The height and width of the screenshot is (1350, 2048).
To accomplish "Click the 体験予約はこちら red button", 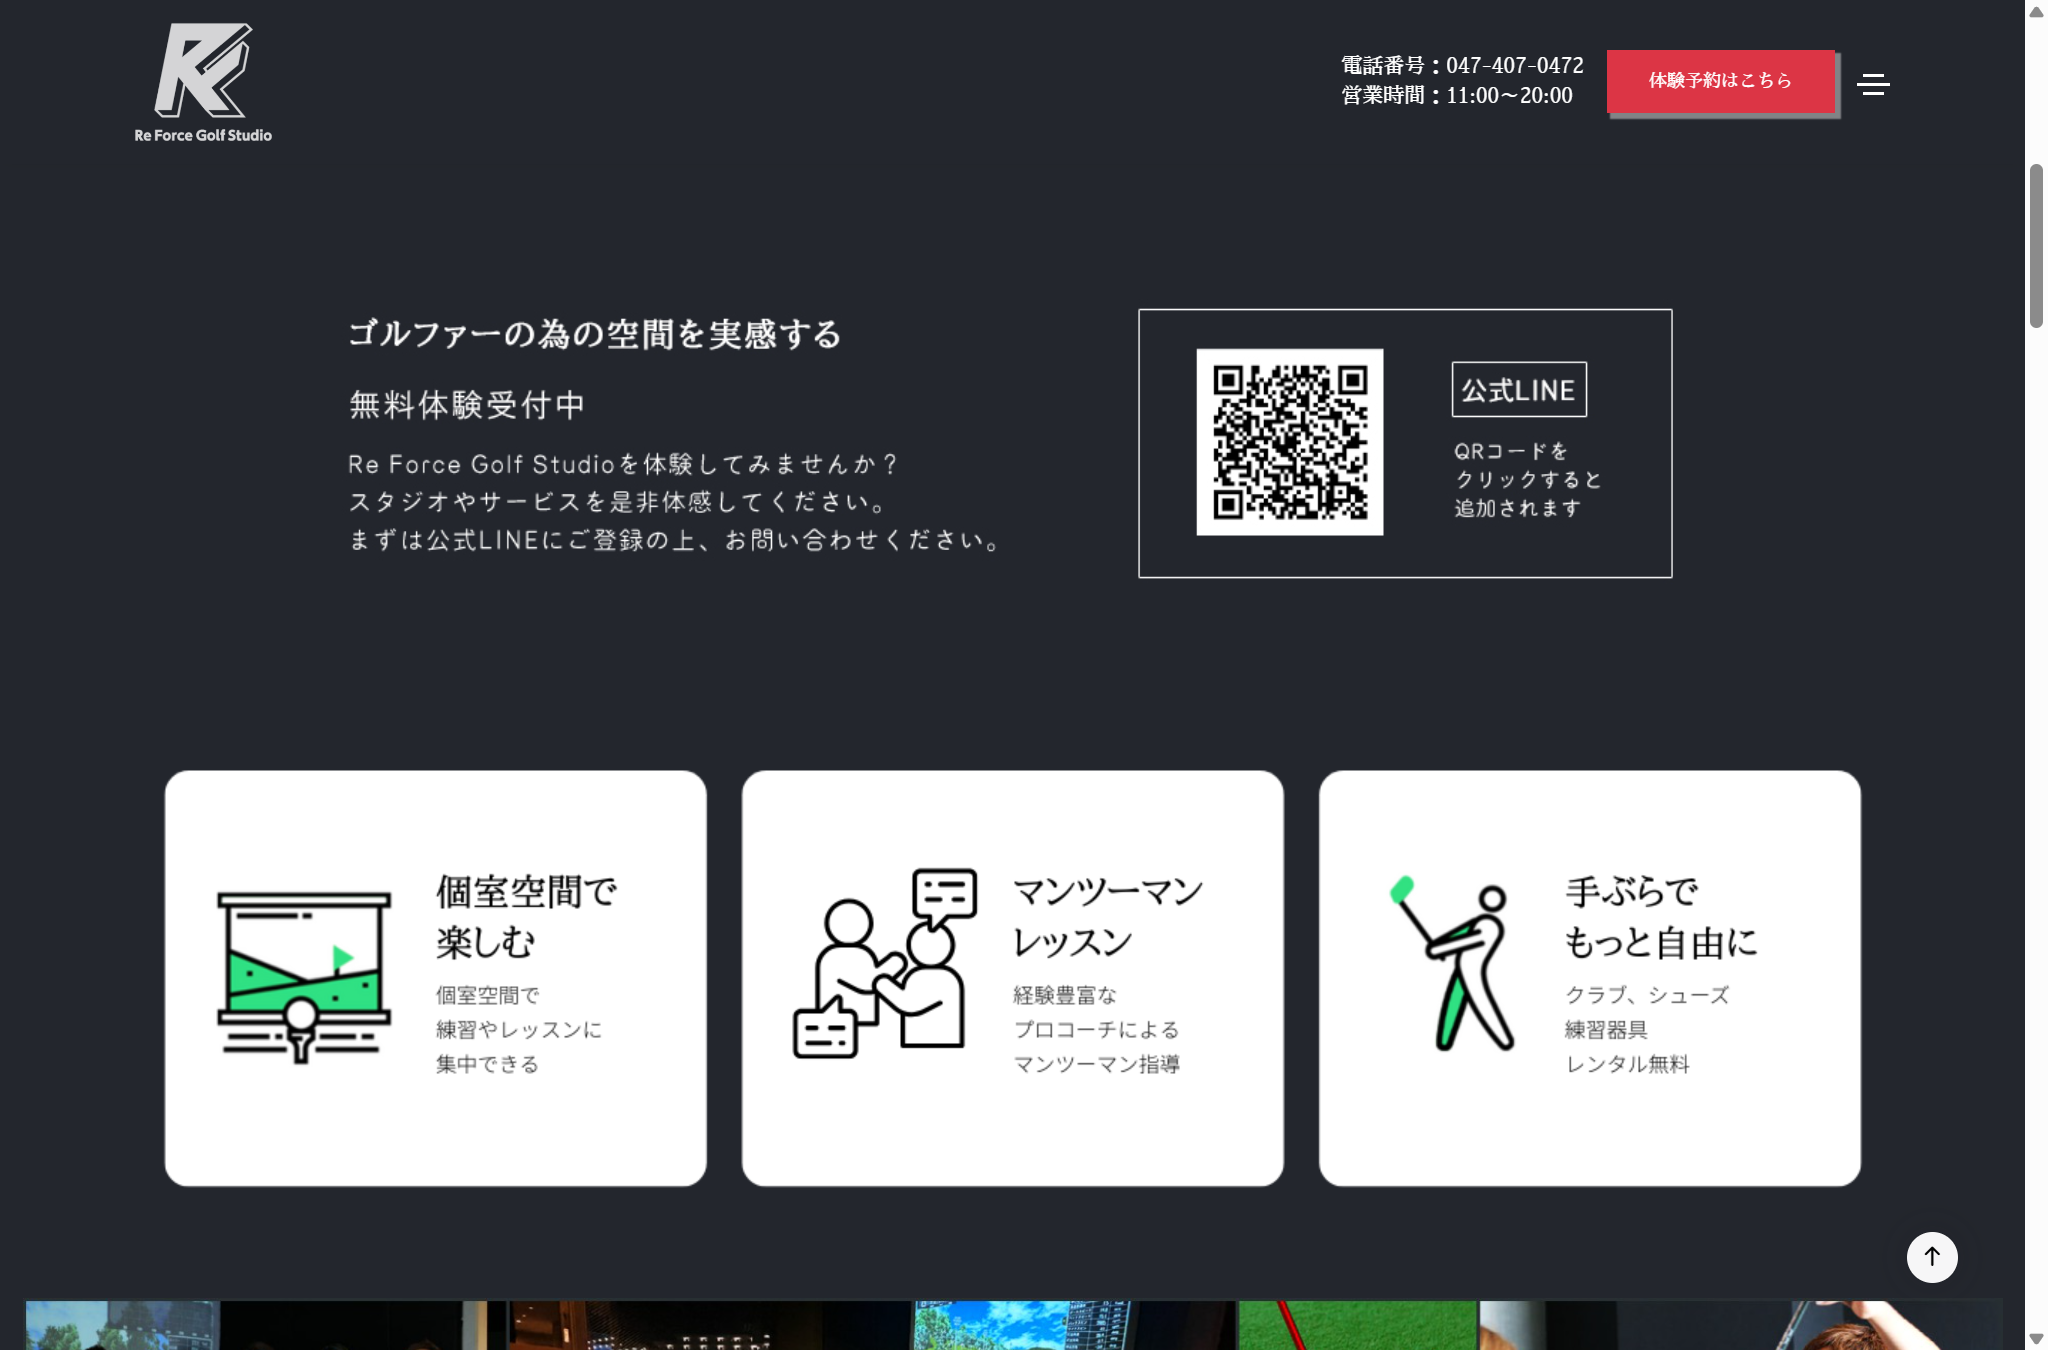I will coord(1721,81).
